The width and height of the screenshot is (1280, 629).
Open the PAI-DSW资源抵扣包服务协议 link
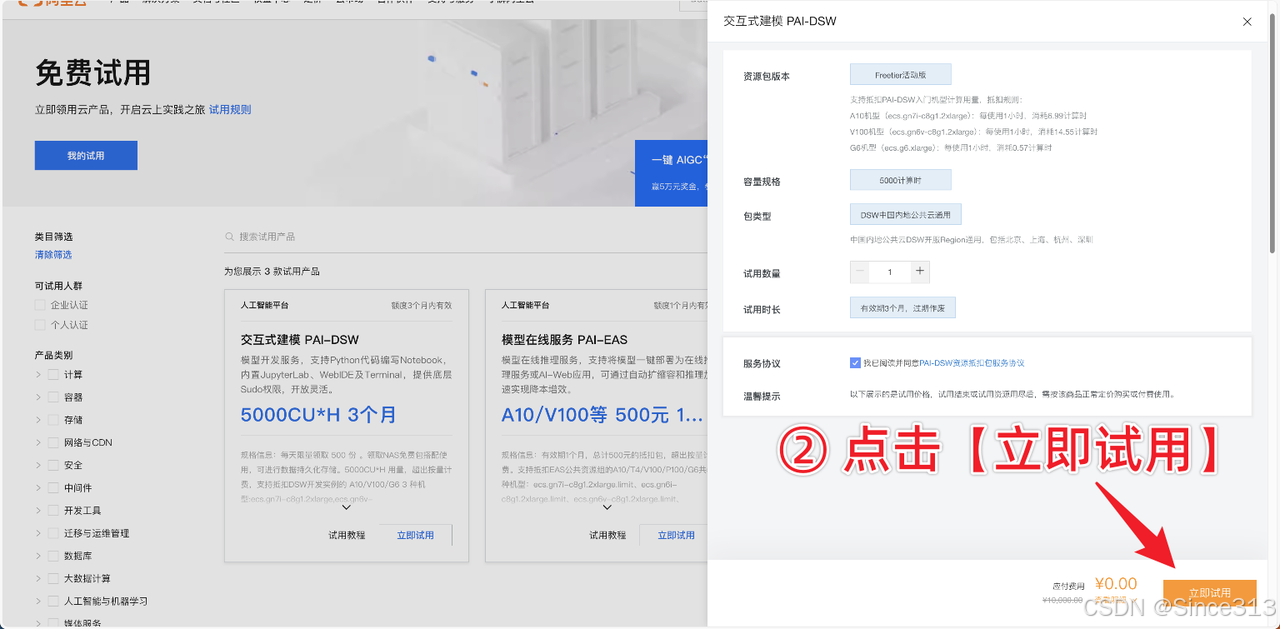(x=972, y=363)
